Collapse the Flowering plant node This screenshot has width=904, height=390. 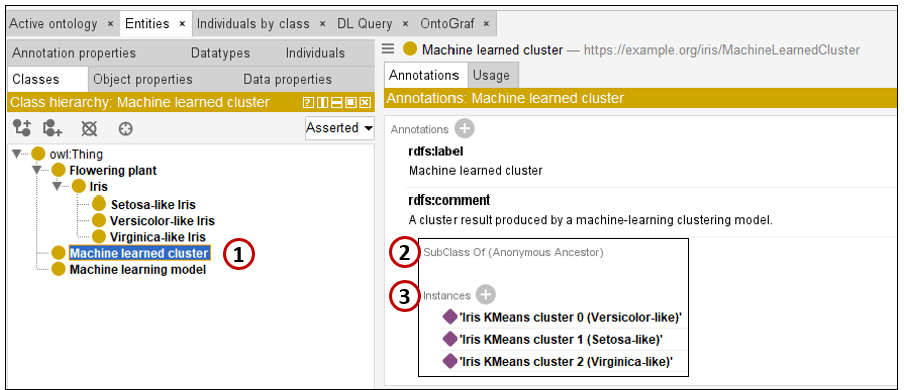coord(37,170)
